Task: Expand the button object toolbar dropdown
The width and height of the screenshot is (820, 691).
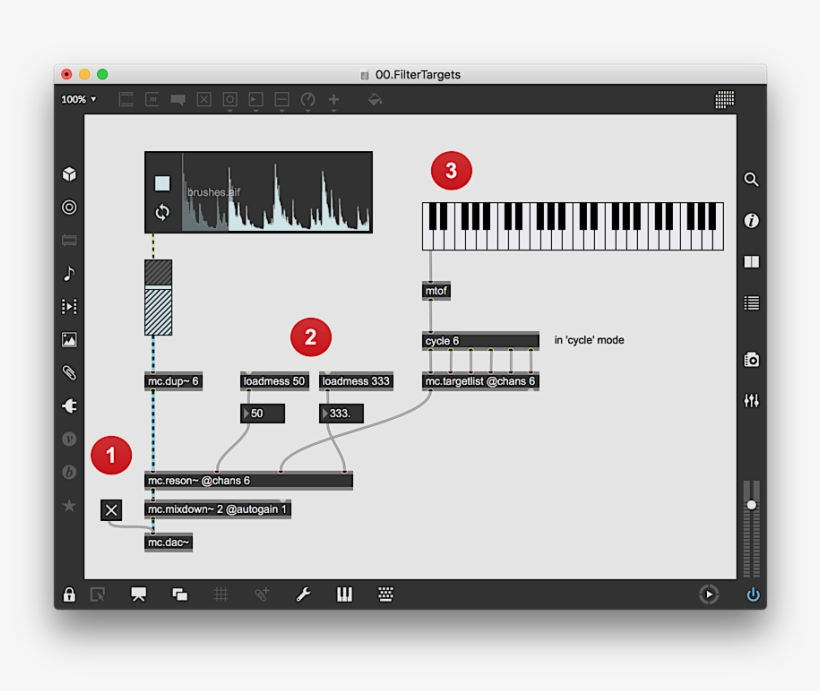Action: click(230, 100)
